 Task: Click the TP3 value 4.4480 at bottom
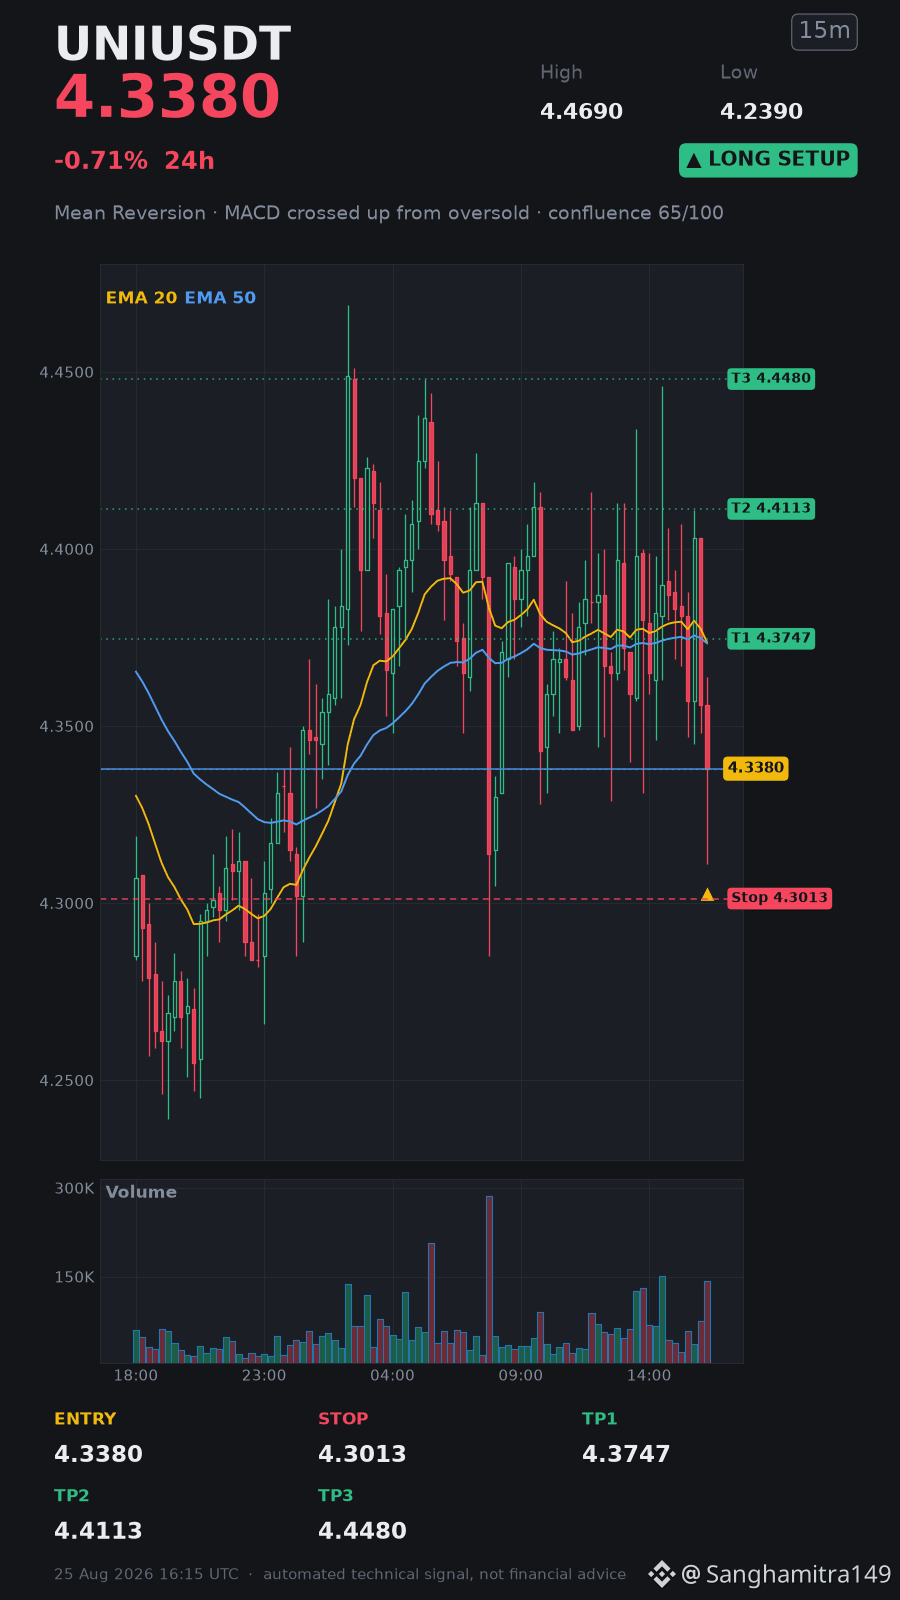[362, 1531]
